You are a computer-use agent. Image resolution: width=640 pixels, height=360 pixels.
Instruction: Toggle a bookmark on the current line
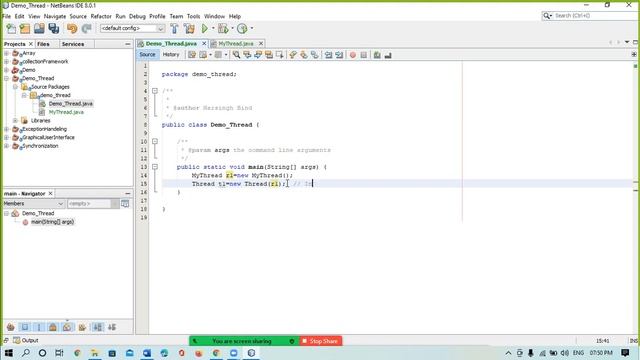coord(315,55)
